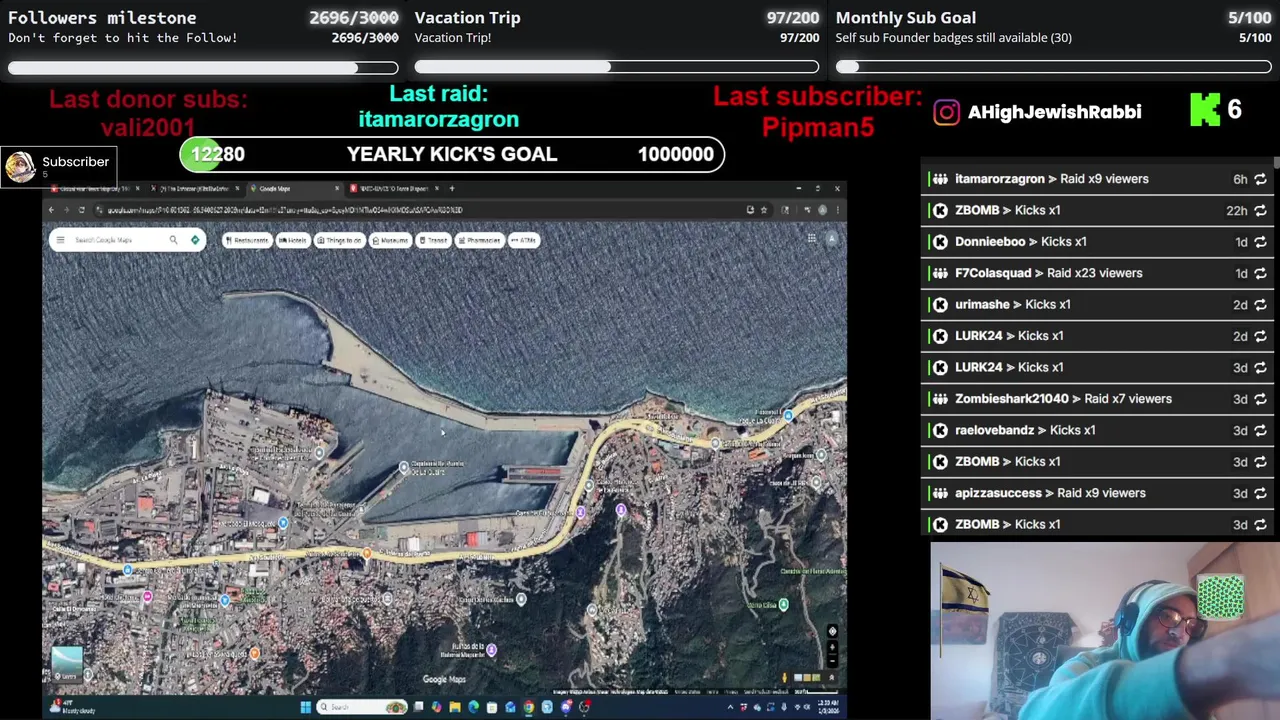Viewport: 1280px width, 720px height.
Task: Click the Donnieeboo Kicks x1 repeat icon
Action: tap(1260, 242)
